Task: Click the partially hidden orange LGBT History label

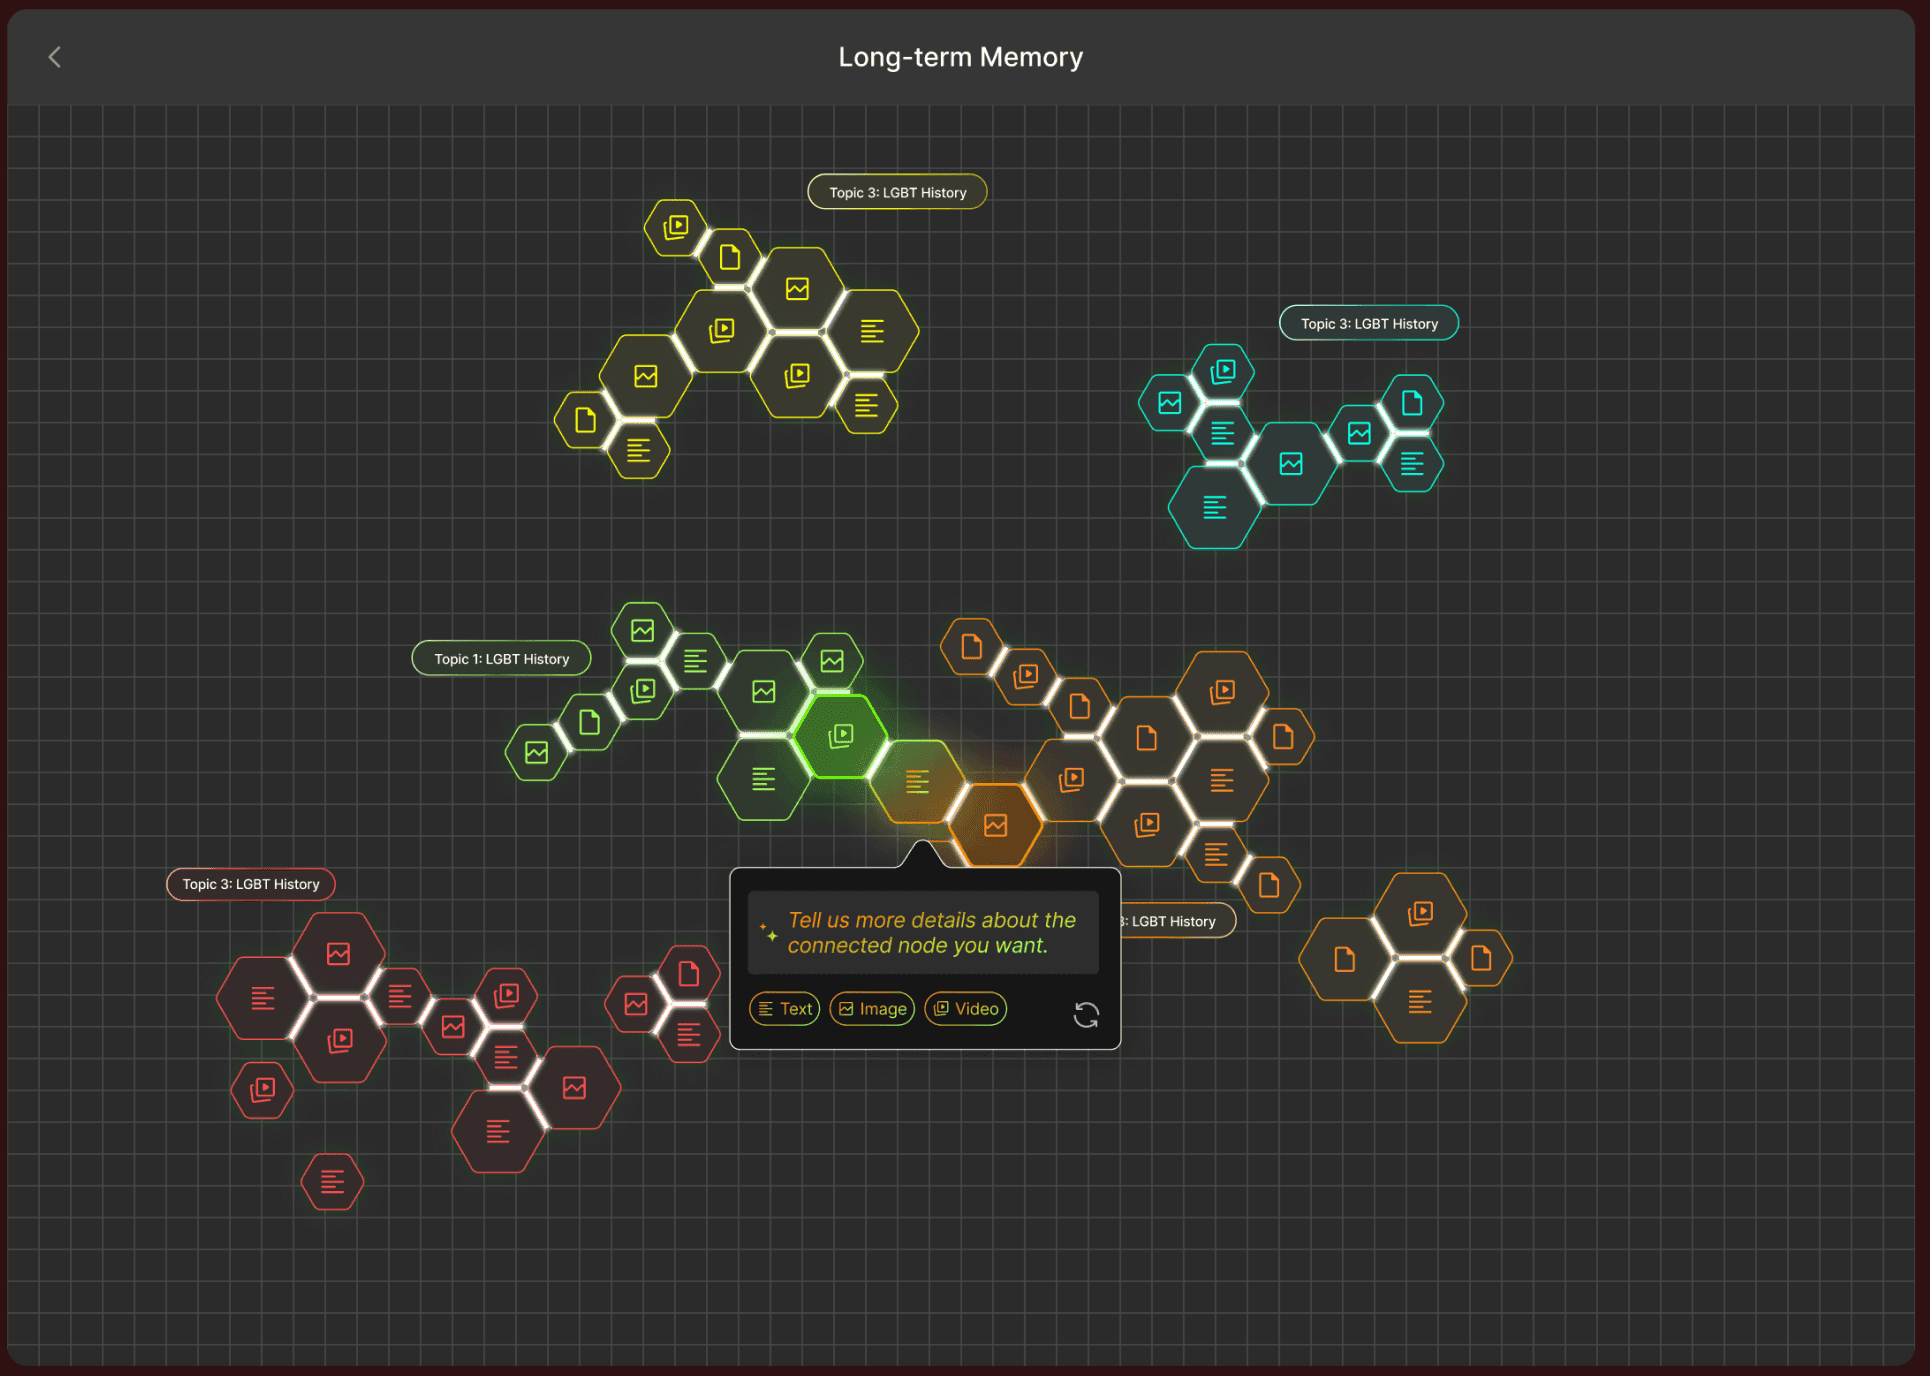Action: click(x=1177, y=921)
